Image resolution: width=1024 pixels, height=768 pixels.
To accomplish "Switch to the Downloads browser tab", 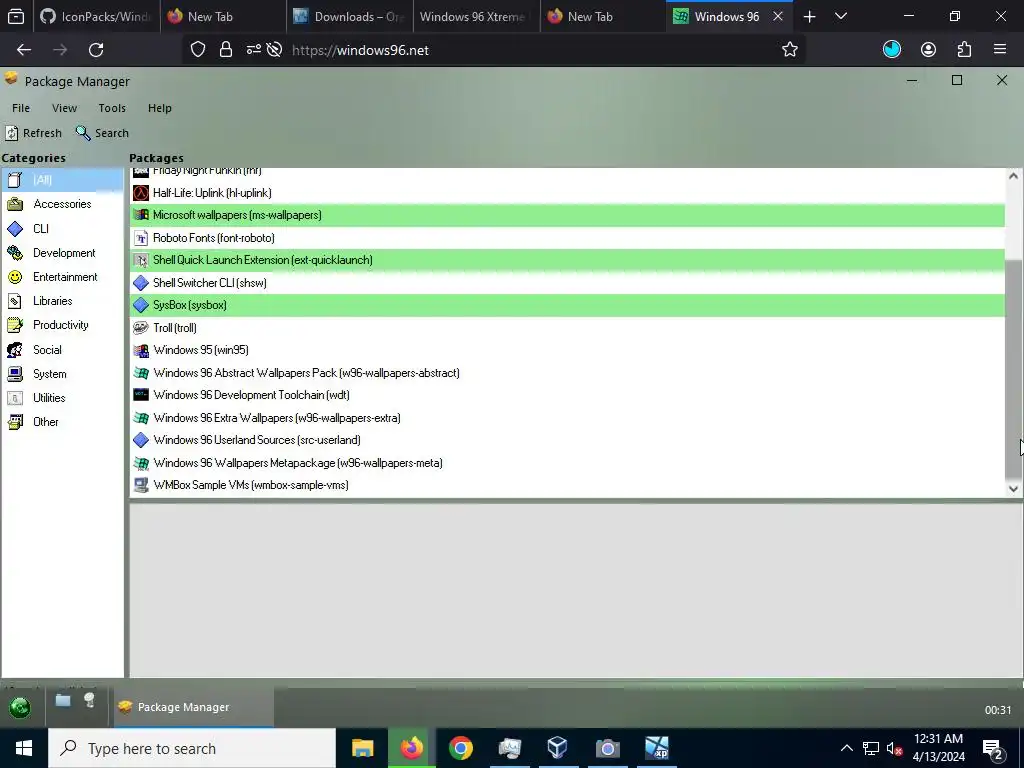I will pyautogui.click(x=349, y=16).
